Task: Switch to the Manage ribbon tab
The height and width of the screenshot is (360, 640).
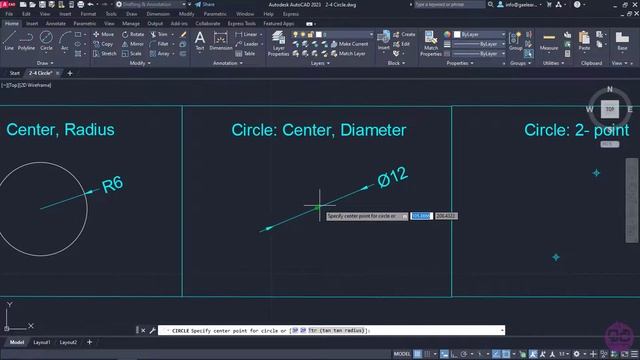Action: (131, 24)
